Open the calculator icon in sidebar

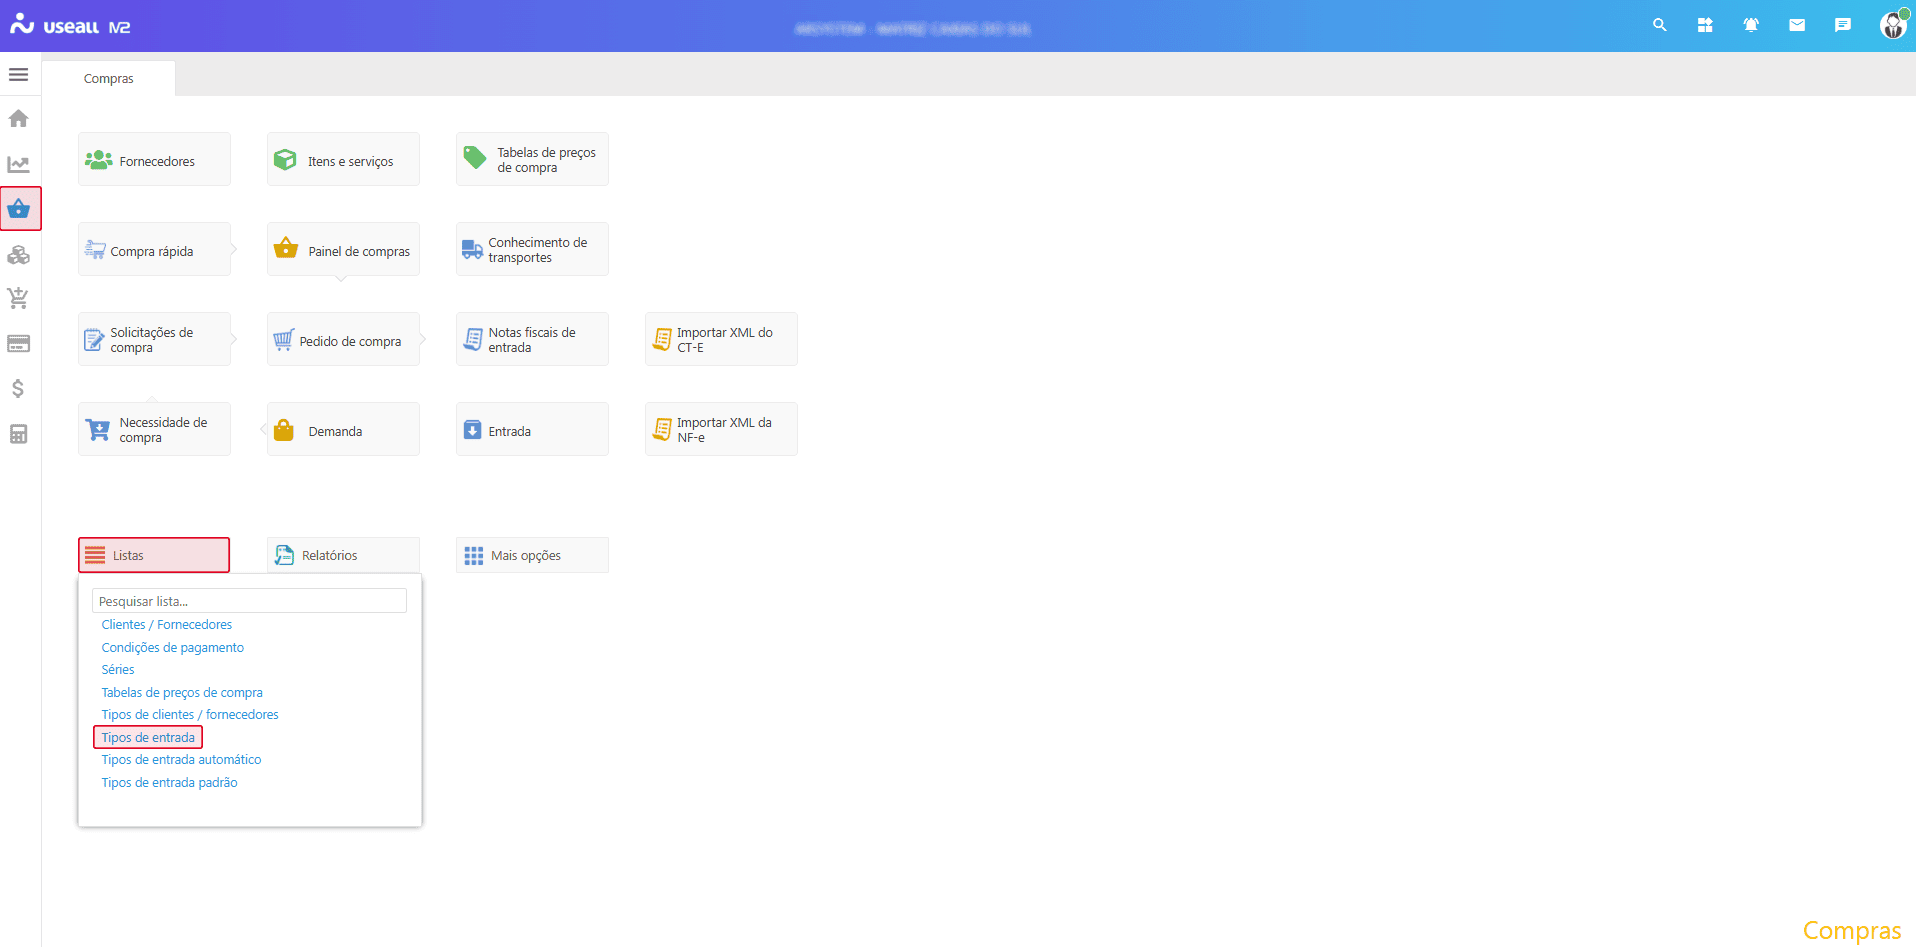(18, 434)
